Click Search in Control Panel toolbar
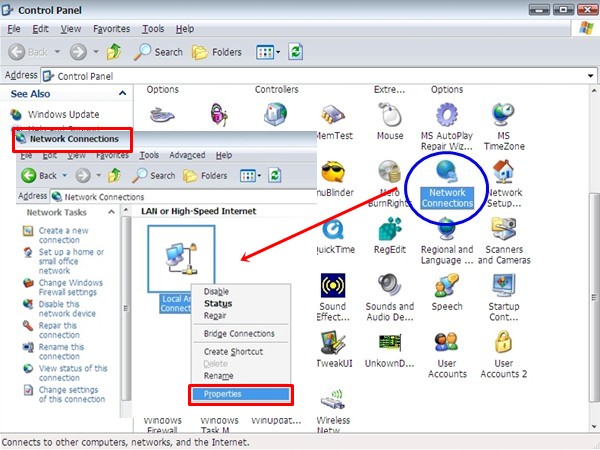Image resolution: width=600 pixels, height=450 pixels. [x=158, y=52]
